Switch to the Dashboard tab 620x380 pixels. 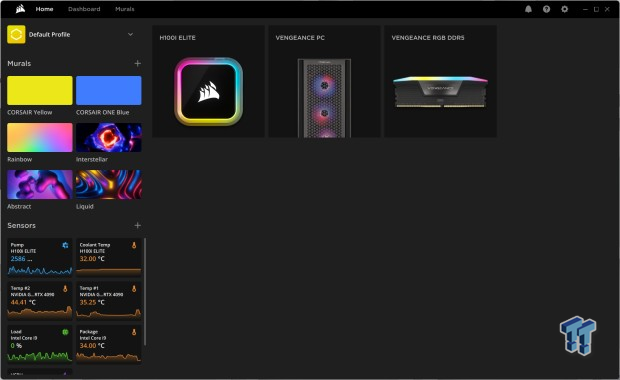84,9
